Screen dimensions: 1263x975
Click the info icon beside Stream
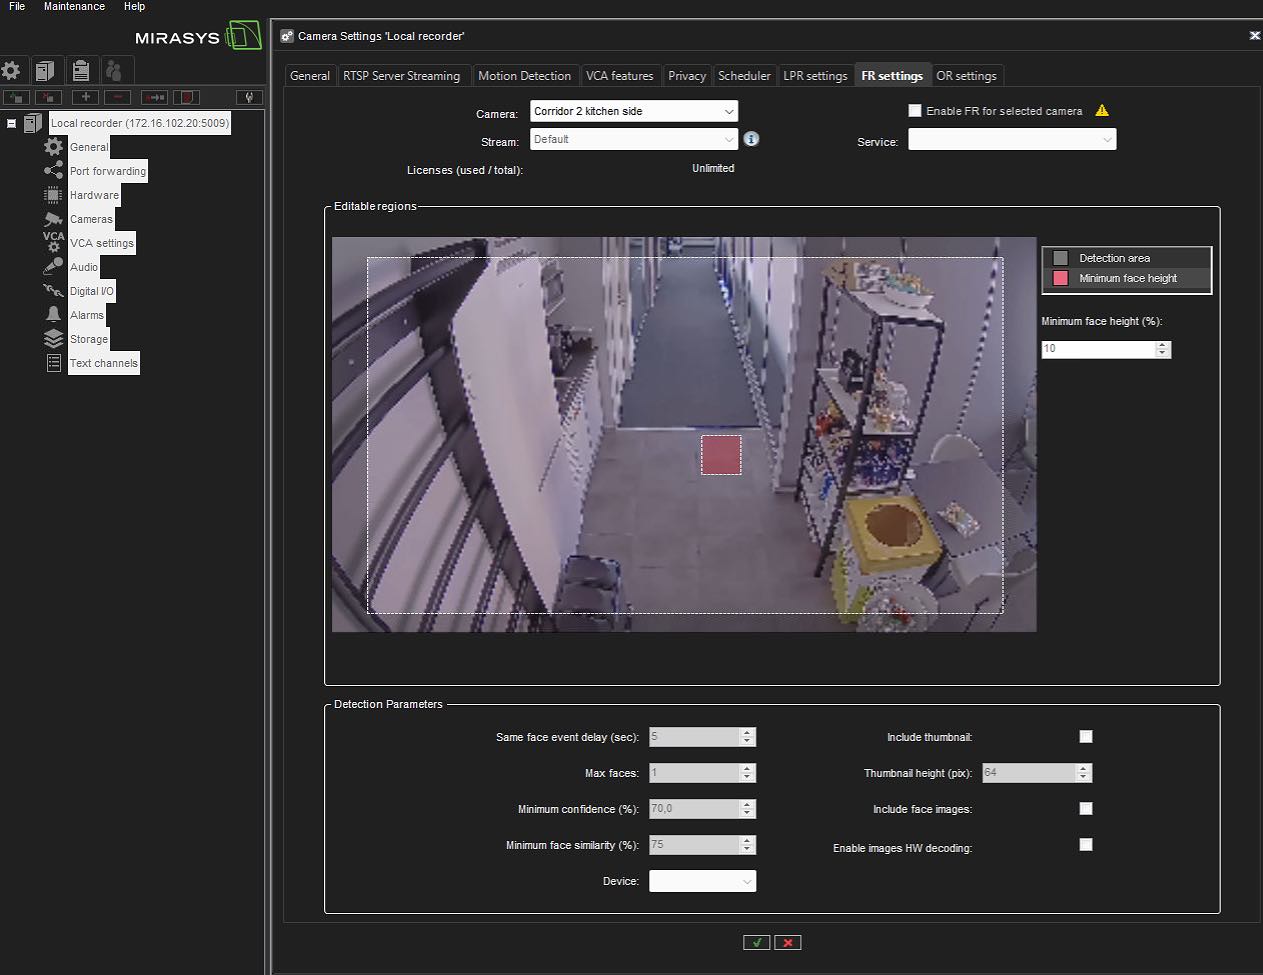click(x=751, y=139)
